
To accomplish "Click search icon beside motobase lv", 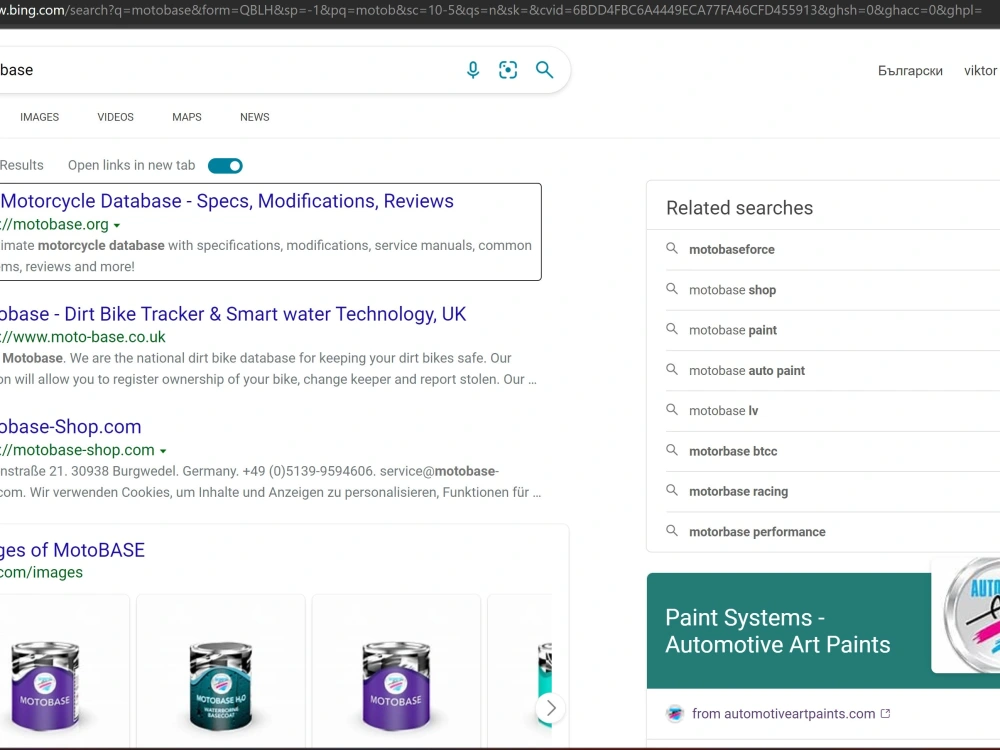I will pos(672,409).
